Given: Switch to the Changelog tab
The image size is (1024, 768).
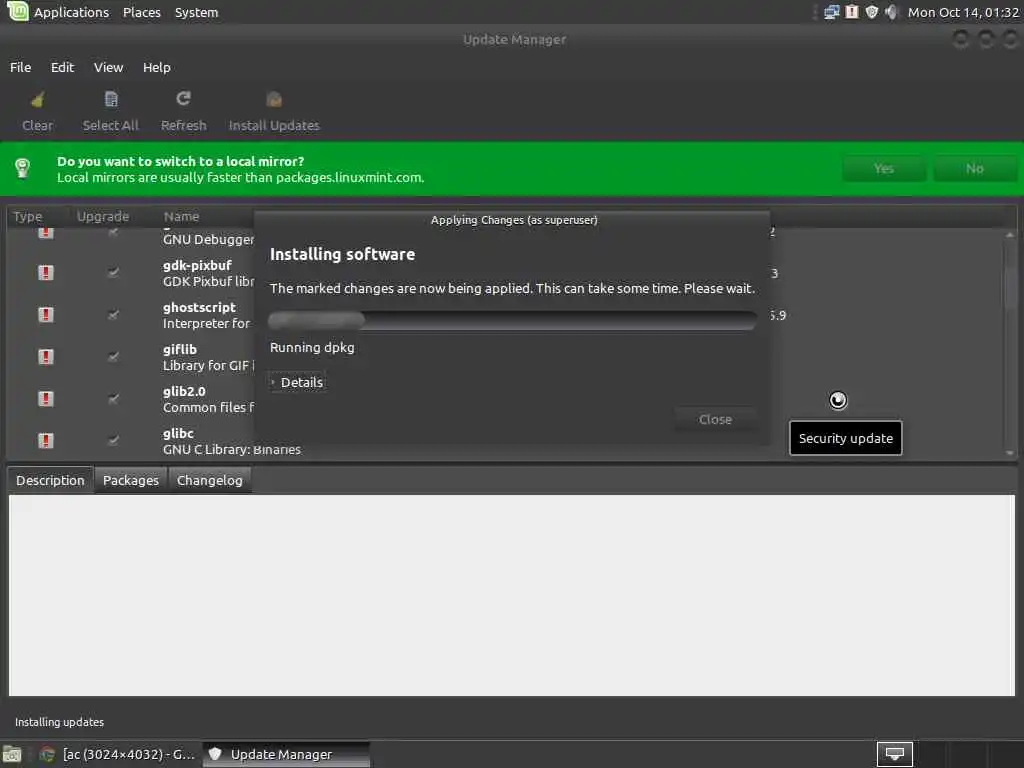Looking at the screenshot, I should [210, 480].
